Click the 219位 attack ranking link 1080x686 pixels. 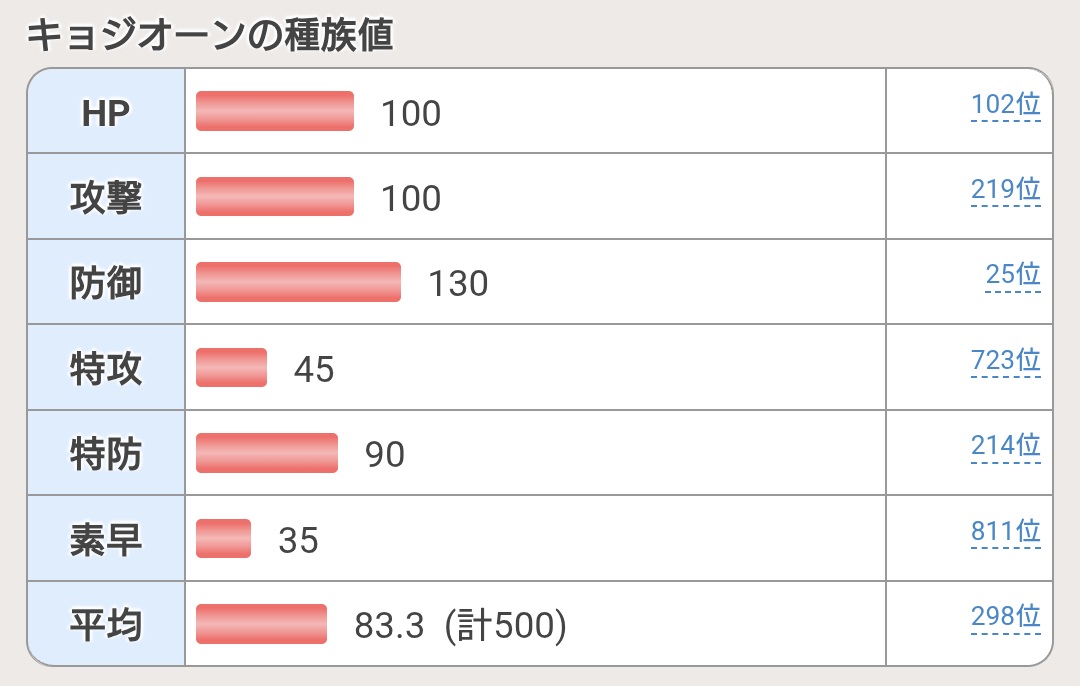click(x=1005, y=190)
